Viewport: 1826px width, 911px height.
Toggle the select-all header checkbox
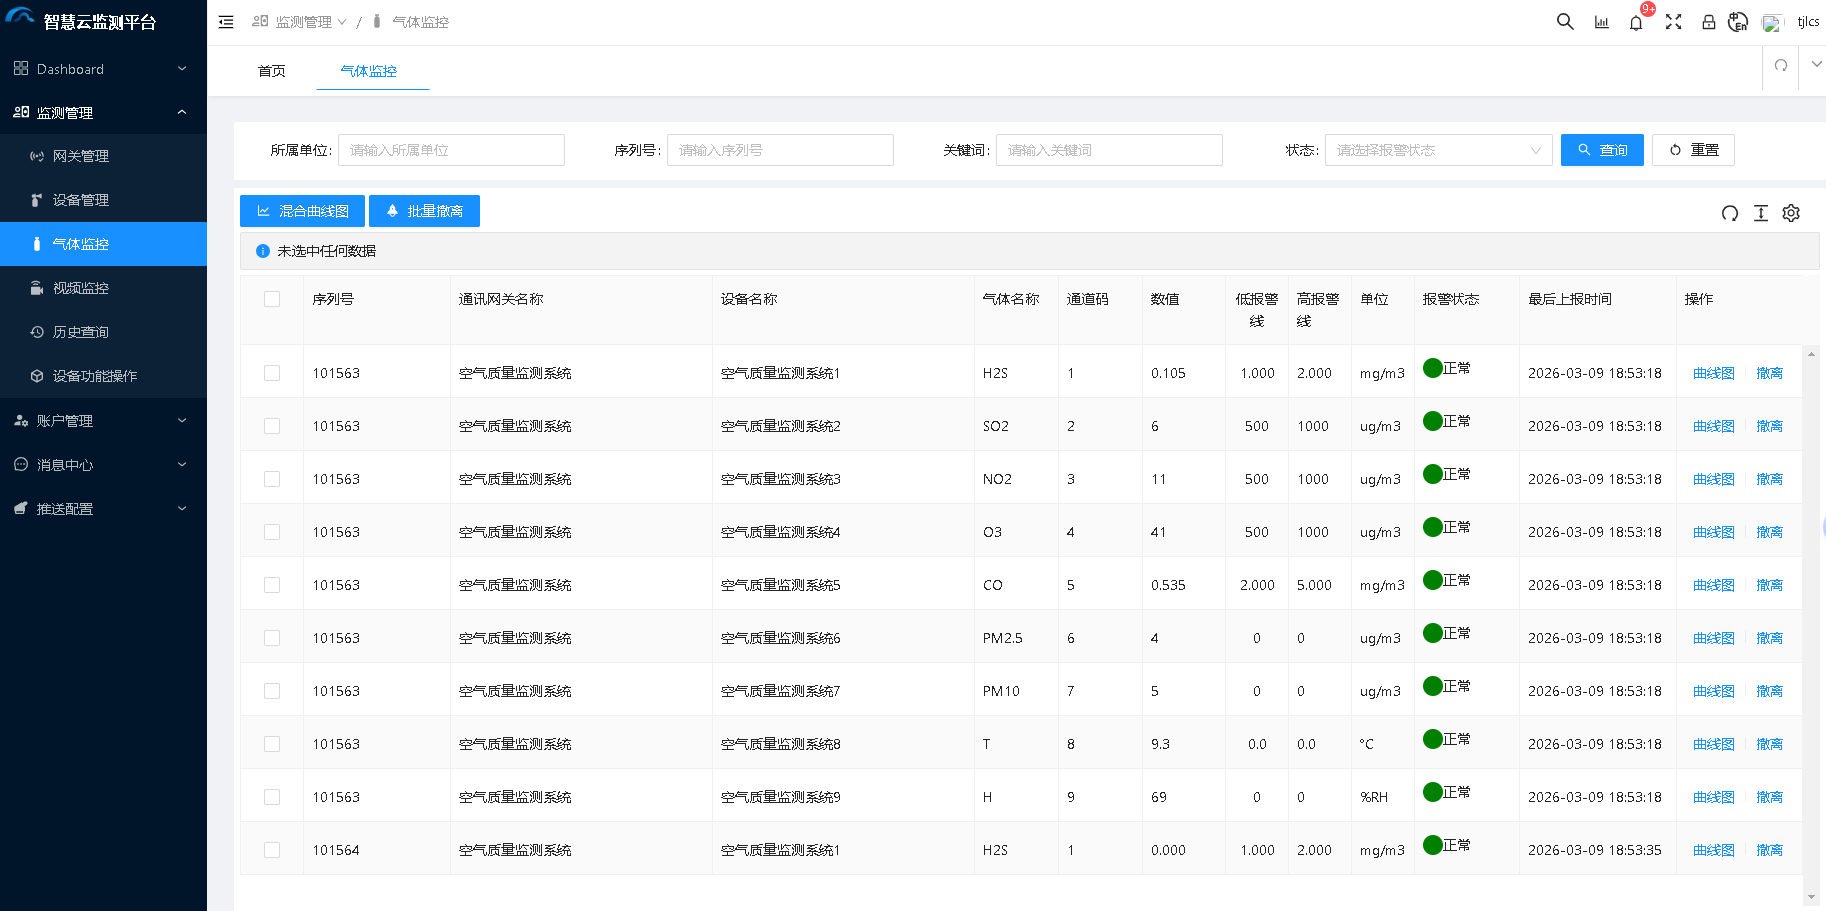272,299
